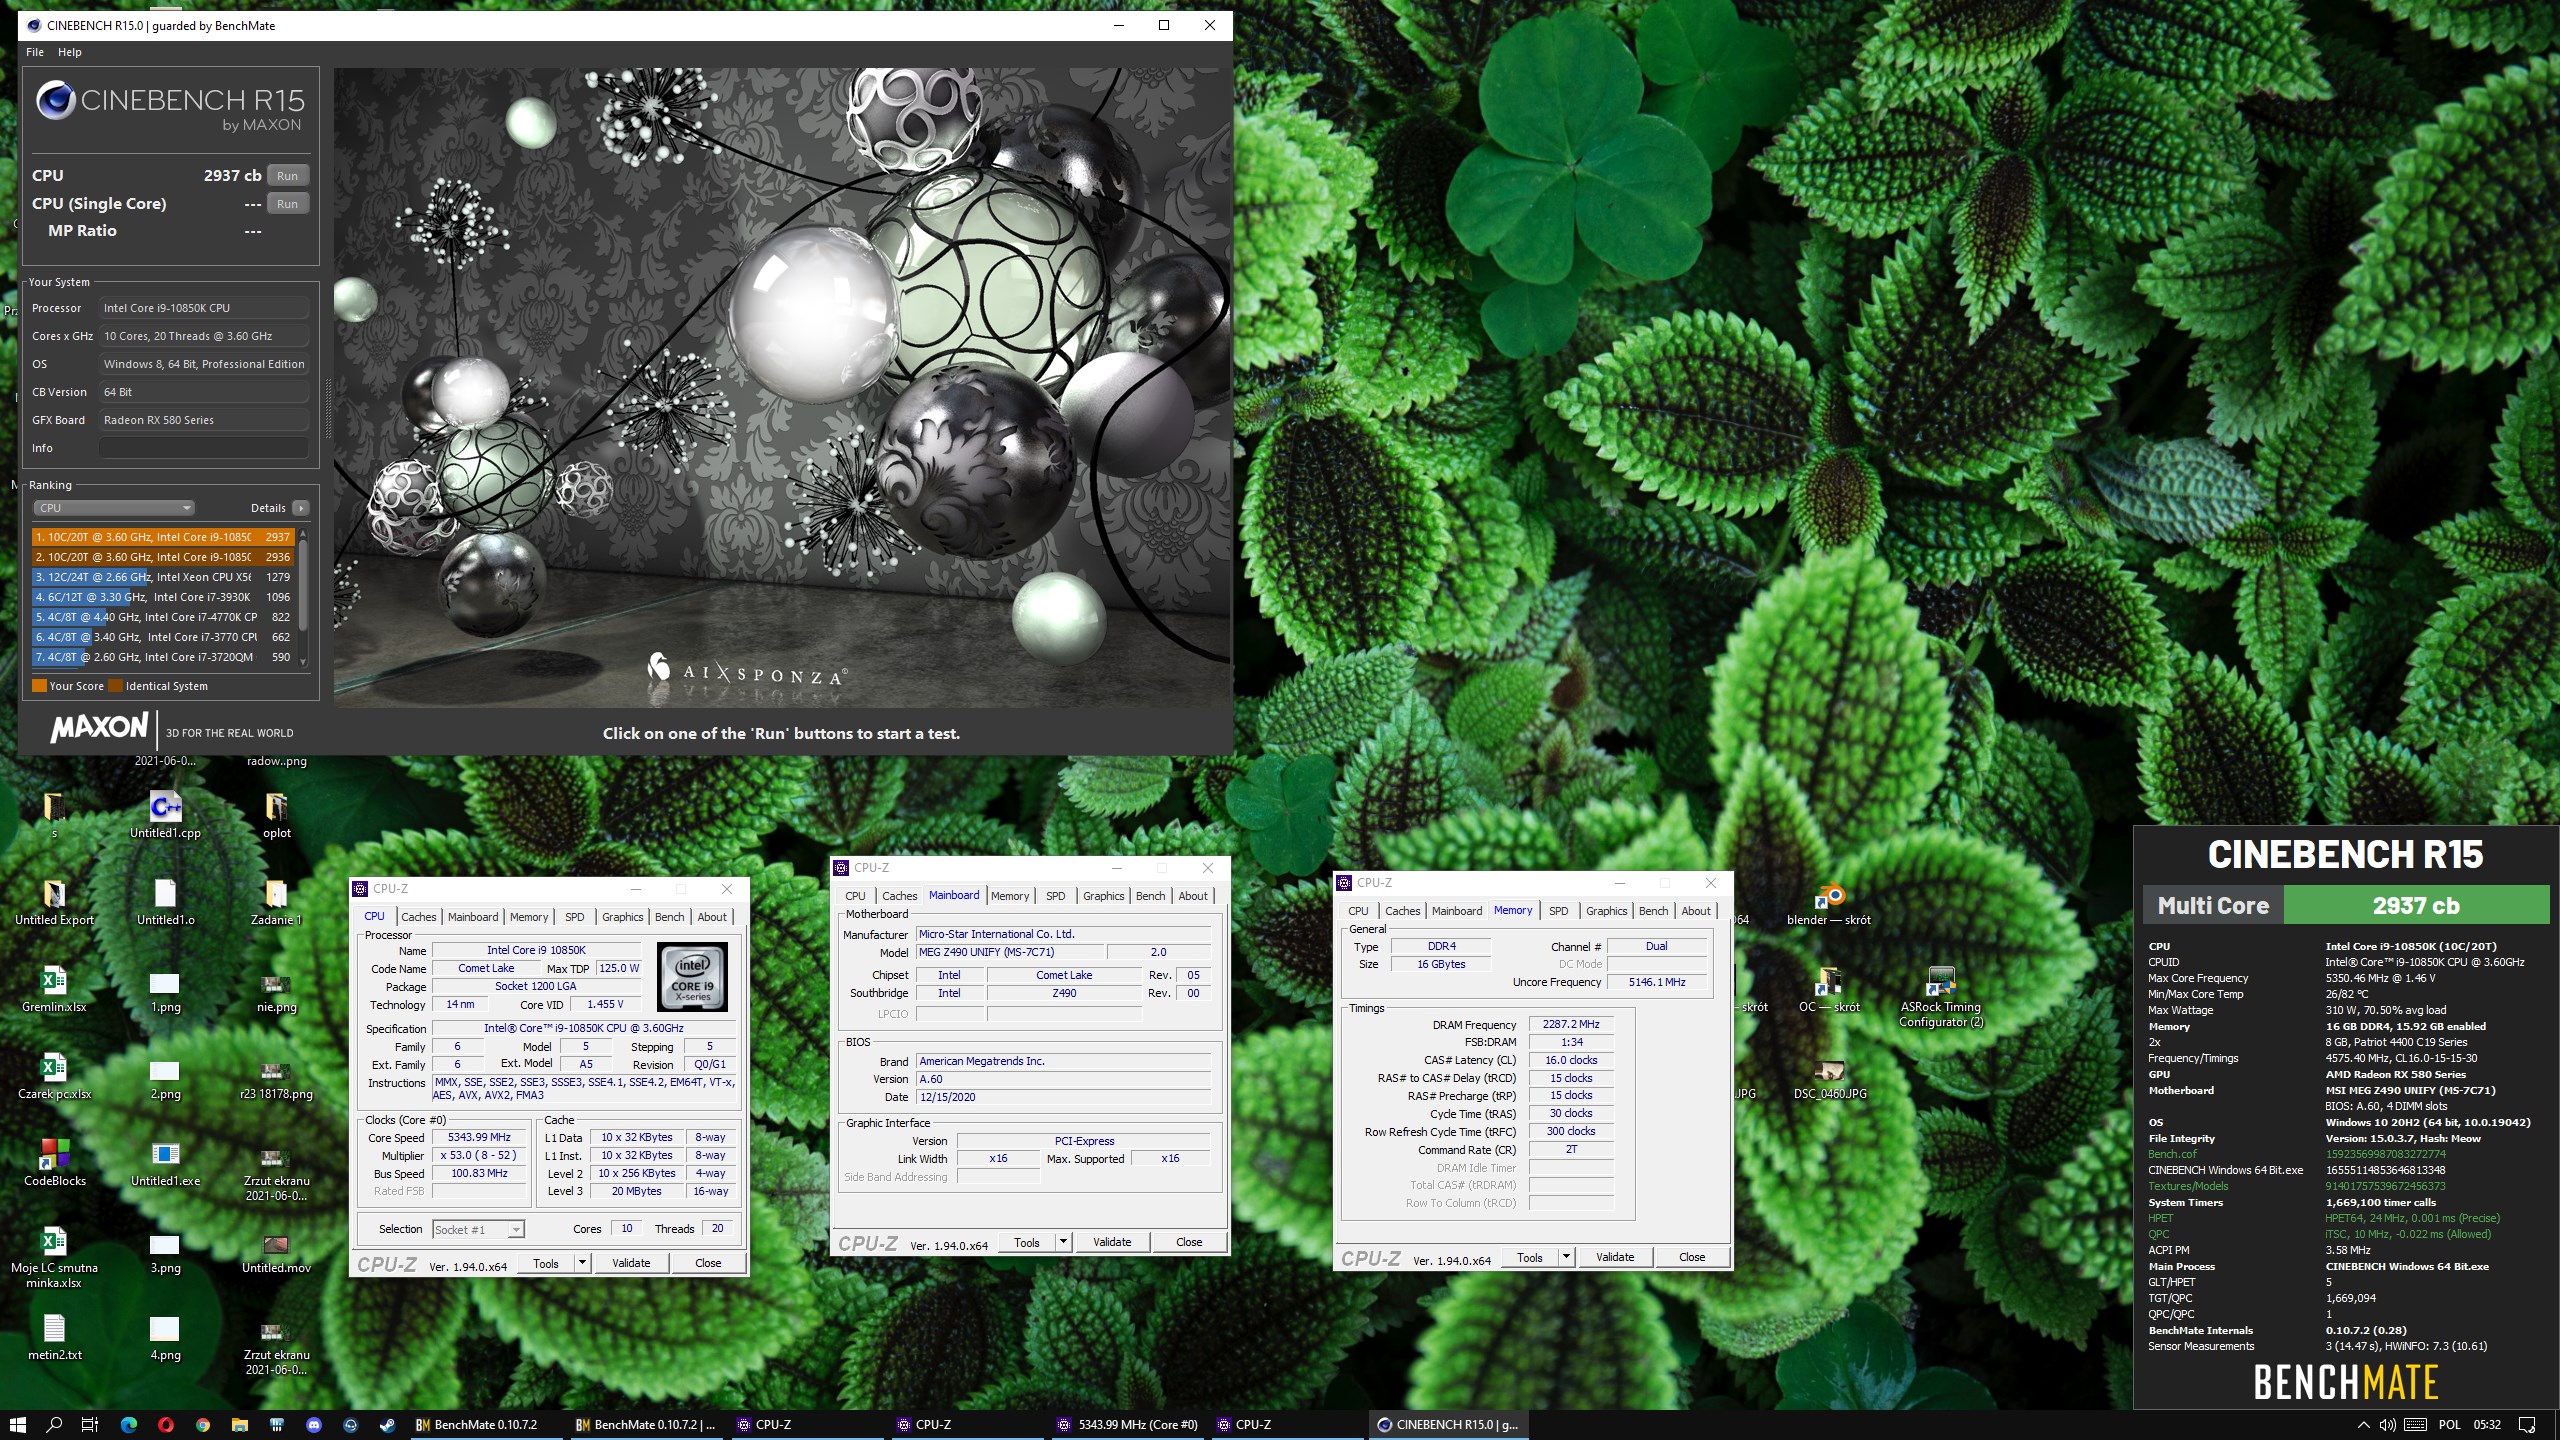Show hidden system tray icons

point(2363,1425)
